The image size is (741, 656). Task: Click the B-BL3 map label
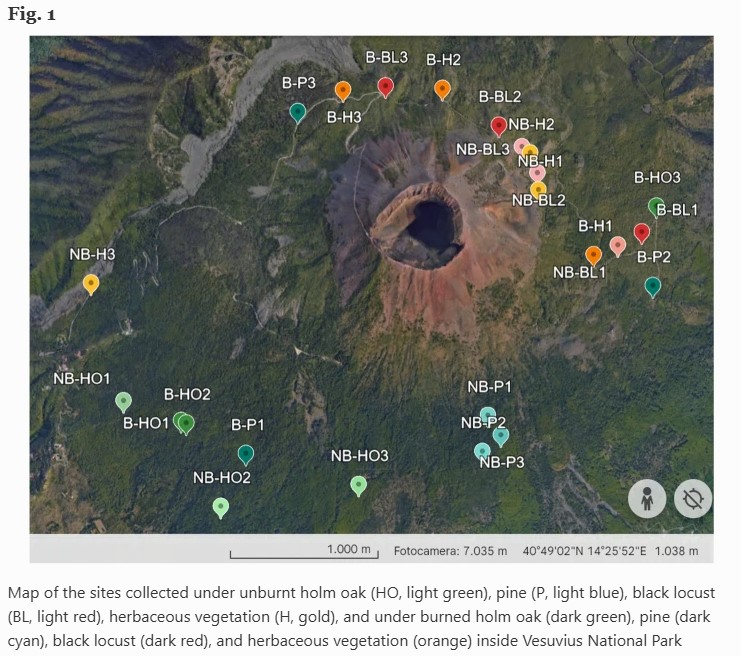point(387,57)
